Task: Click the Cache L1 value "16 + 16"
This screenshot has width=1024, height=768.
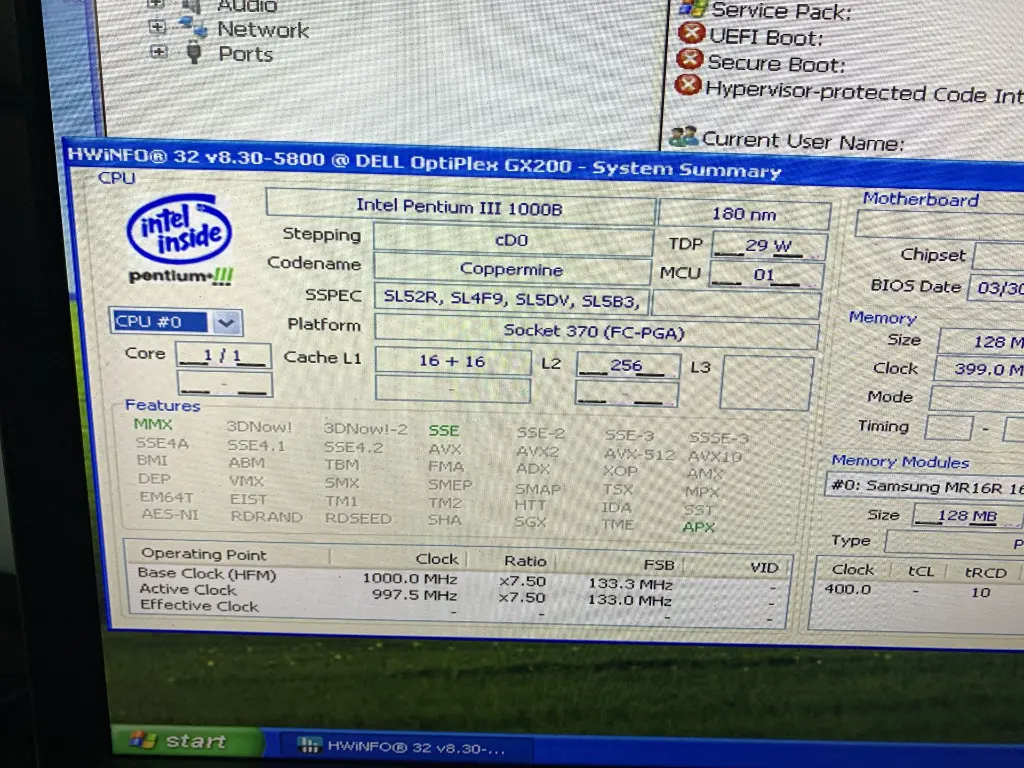Action: pos(452,361)
